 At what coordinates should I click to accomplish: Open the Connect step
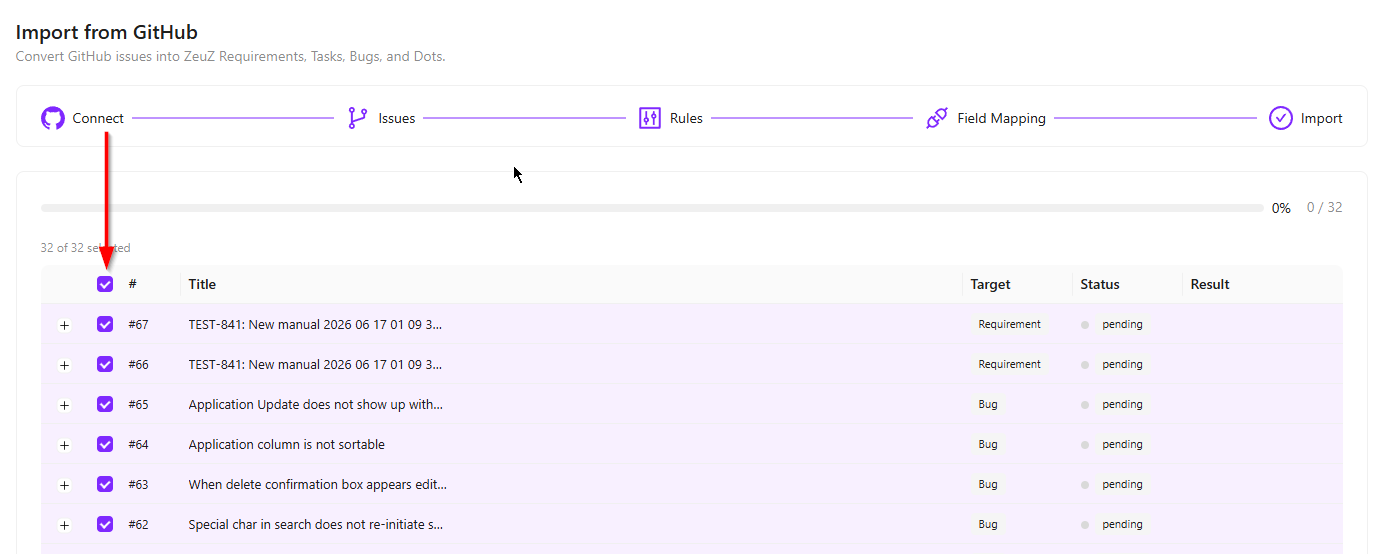(82, 118)
